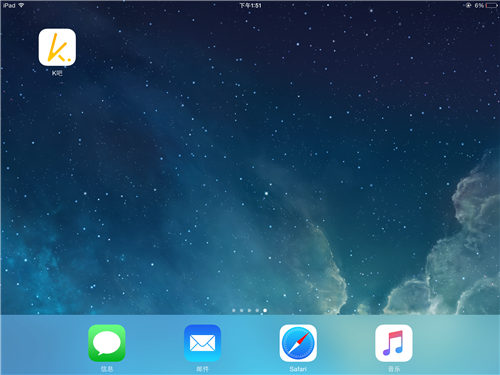Launch the green Messages app in dock
This screenshot has height=375, width=500.
[x=107, y=343]
